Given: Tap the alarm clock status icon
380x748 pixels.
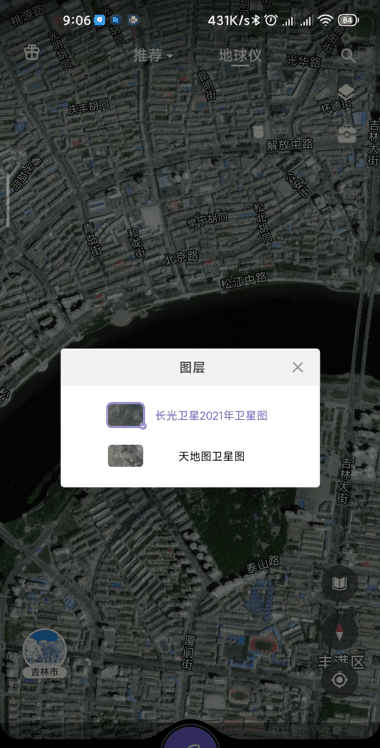Looking at the screenshot, I should coord(271,20).
